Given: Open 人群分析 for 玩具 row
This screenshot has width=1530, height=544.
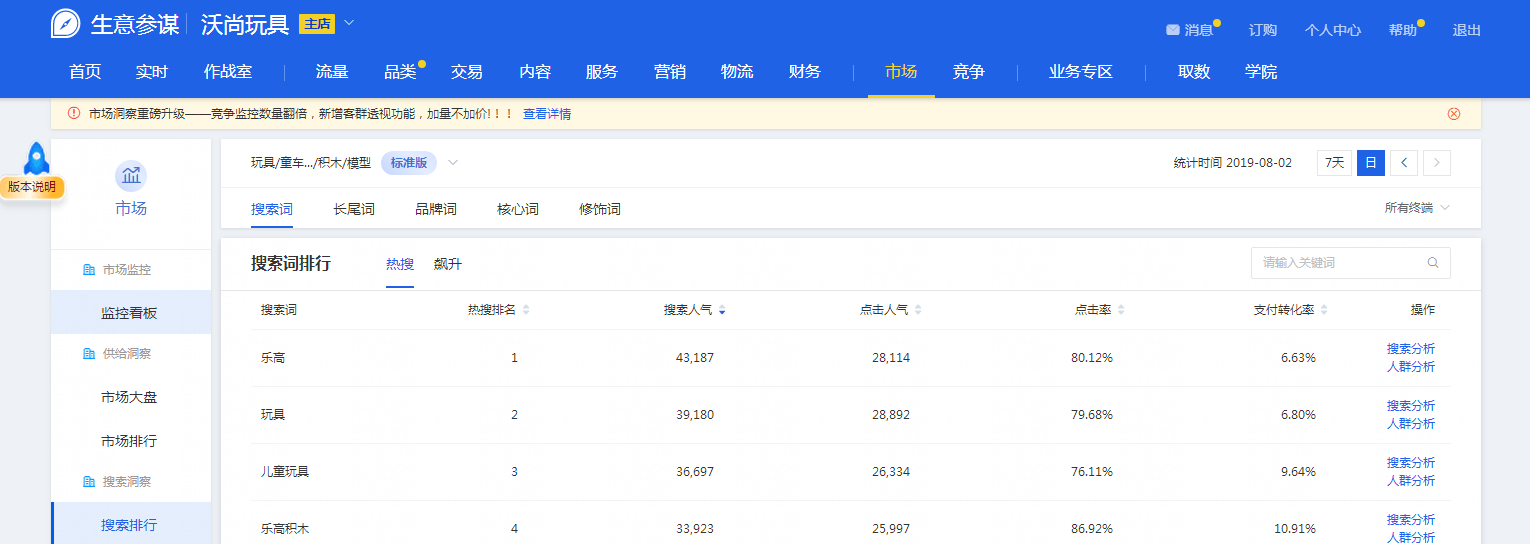Looking at the screenshot, I should click(1411, 423).
